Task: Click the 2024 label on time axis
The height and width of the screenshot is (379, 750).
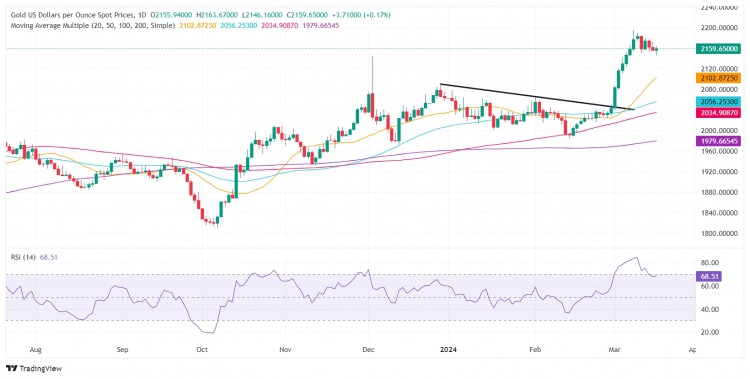Action: coord(449,350)
